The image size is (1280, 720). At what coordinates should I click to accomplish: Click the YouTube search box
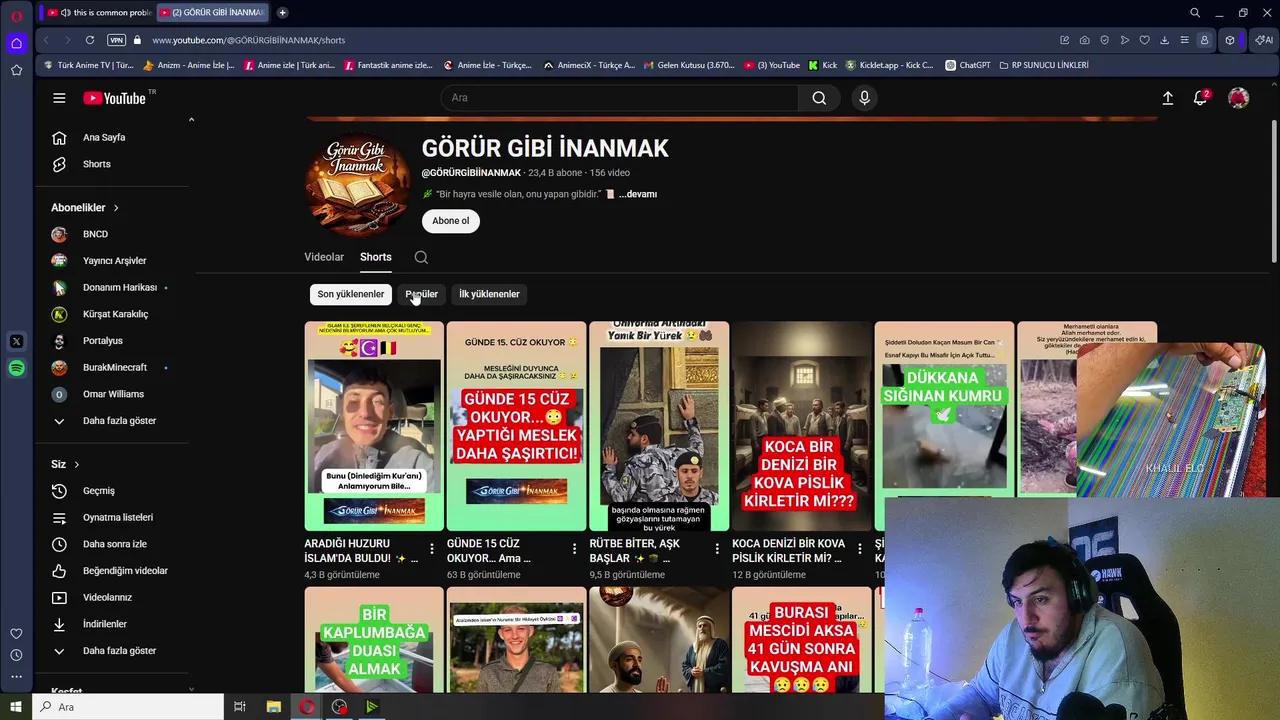point(619,98)
